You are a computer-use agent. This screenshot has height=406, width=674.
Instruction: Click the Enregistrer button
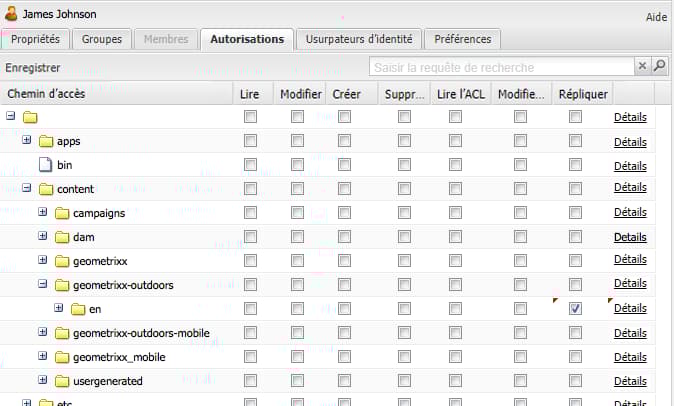click(33, 68)
